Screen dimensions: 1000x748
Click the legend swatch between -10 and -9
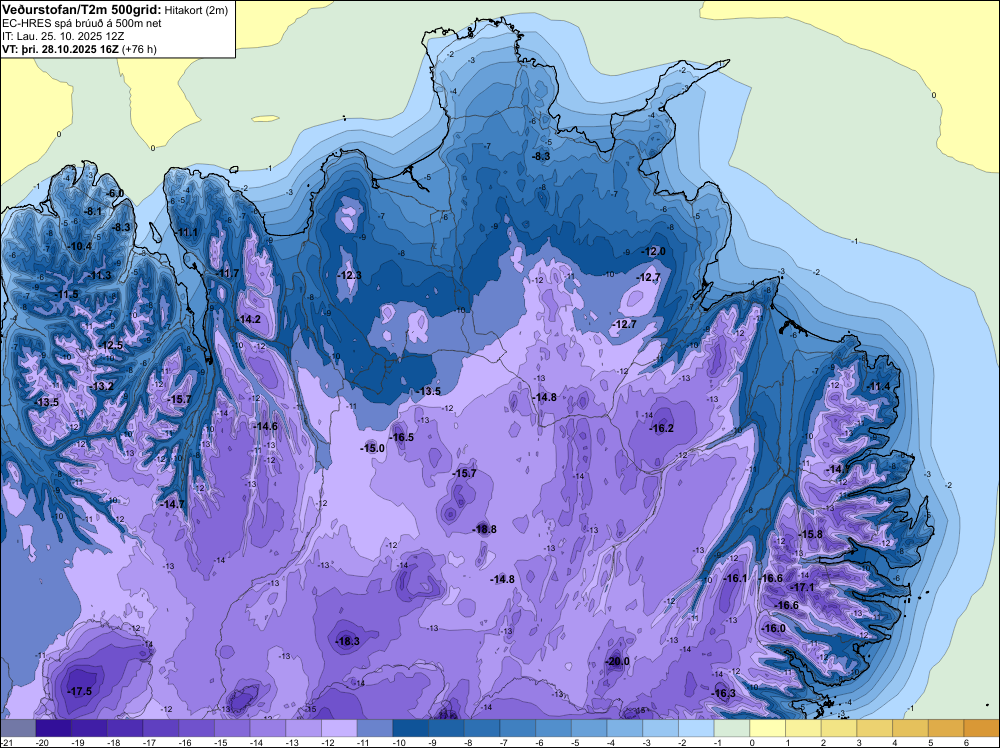411,728
